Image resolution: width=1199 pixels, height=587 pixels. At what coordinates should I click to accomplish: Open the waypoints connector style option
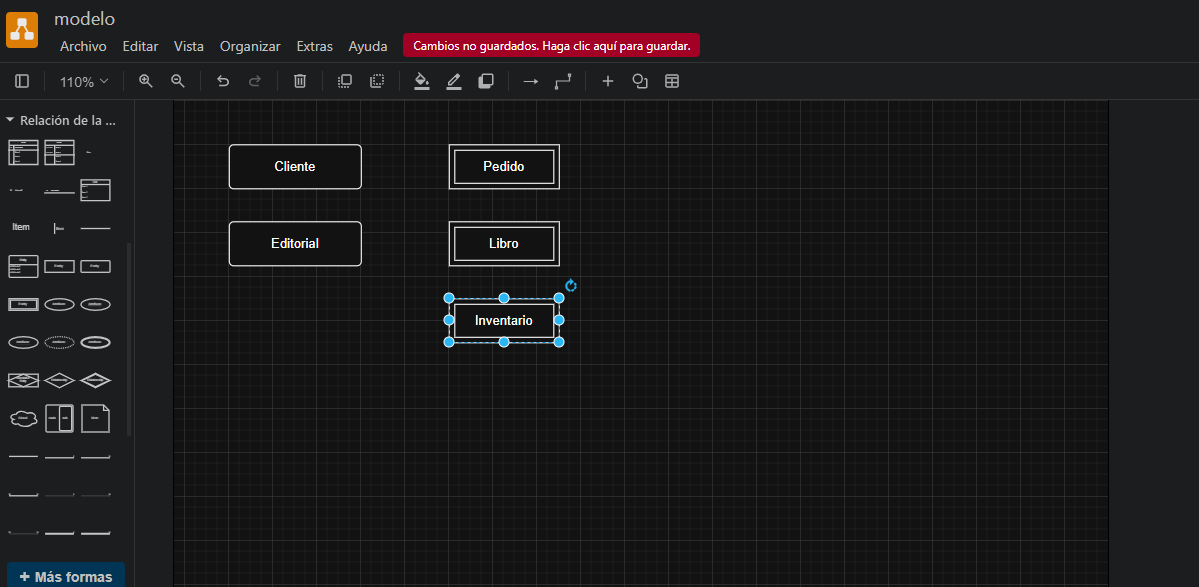(x=563, y=81)
